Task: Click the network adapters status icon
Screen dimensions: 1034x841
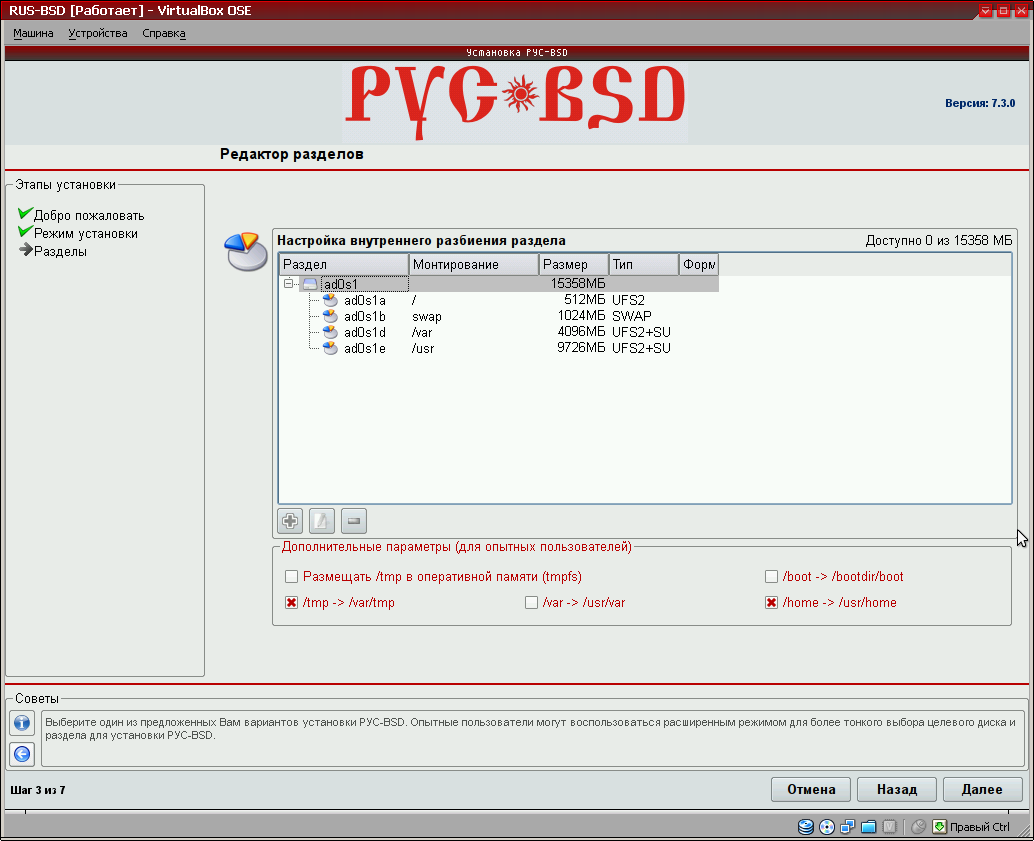Action: tap(848, 827)
